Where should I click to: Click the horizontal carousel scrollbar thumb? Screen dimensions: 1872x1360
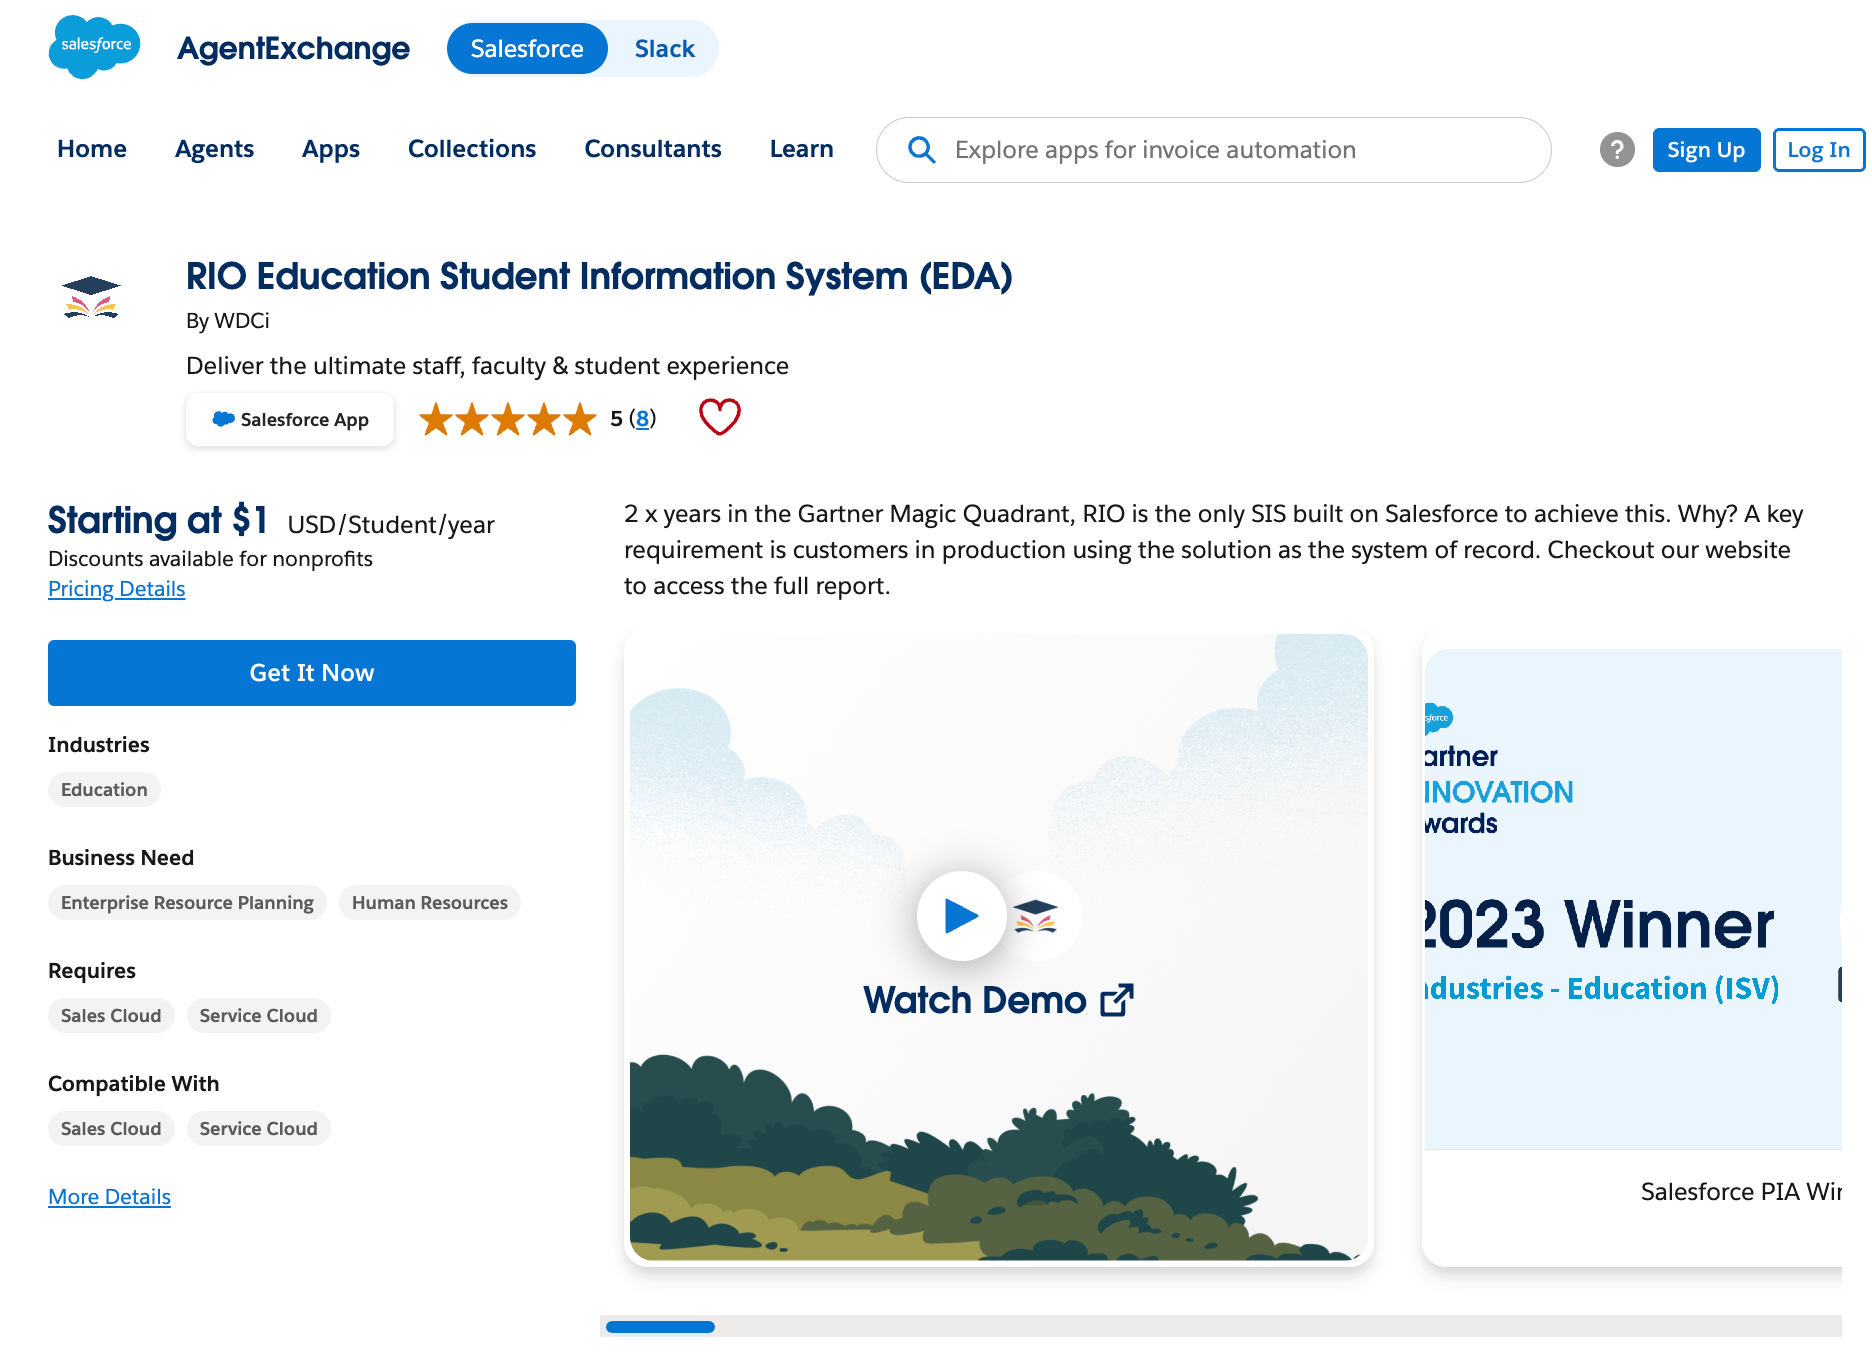pyautogui.click(x=660, y=1327)
